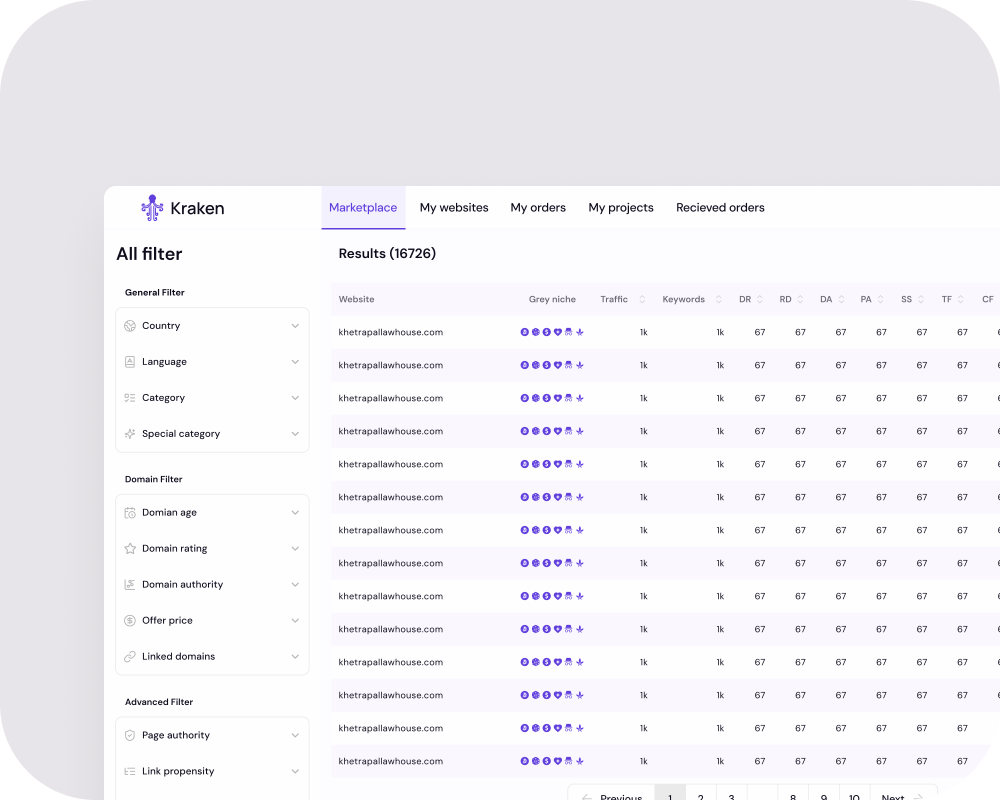This screenshot has height=800, width=1000.
Task: Open the Marketplace tab
Action: click(363, 207)
